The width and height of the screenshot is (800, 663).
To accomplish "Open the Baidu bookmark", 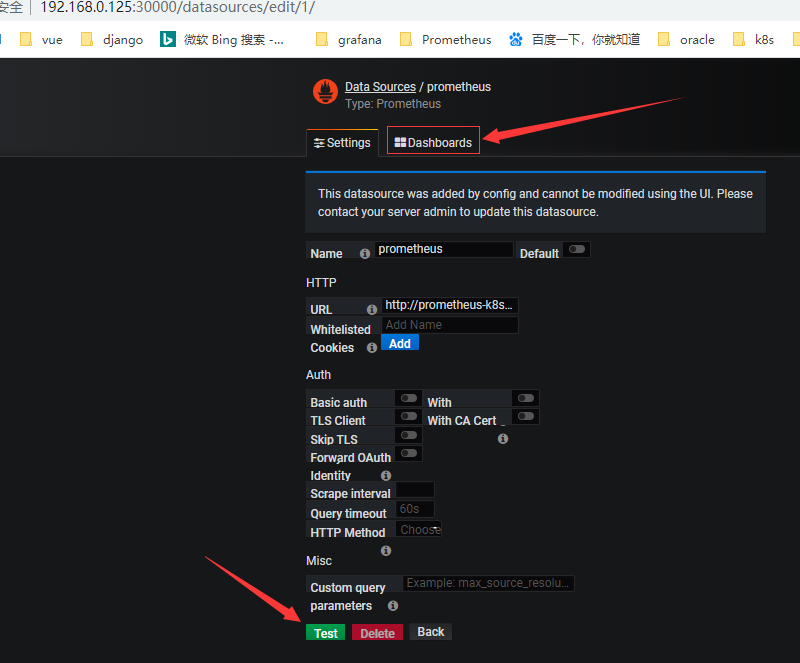I will tap(574, 40).
